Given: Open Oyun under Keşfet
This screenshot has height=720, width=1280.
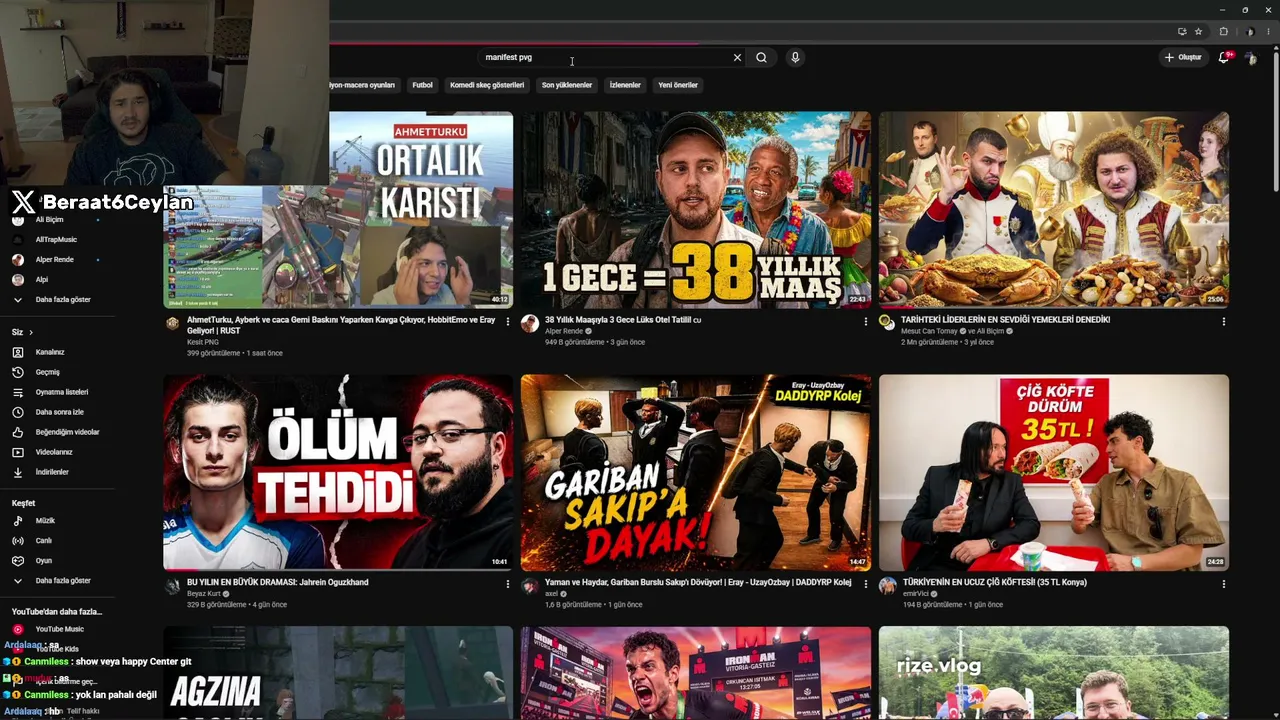Looking at the screenshot, I should (56, 561).
